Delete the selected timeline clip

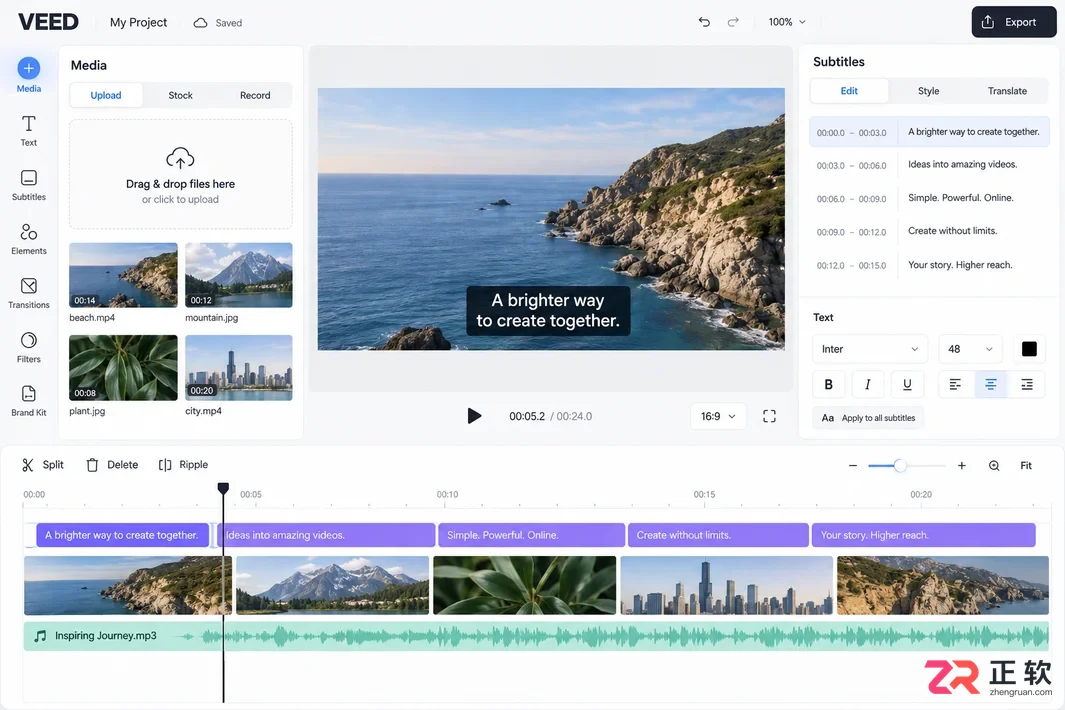112,465
